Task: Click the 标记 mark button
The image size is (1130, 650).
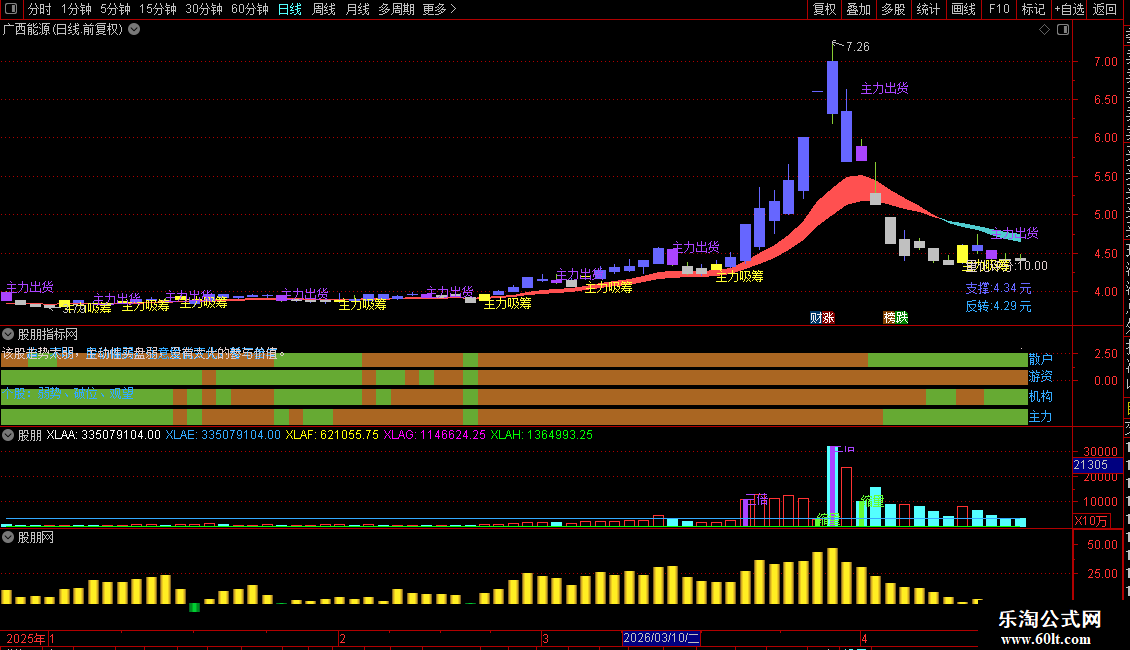Action: pyautogui.click(x=1033, y=9)
